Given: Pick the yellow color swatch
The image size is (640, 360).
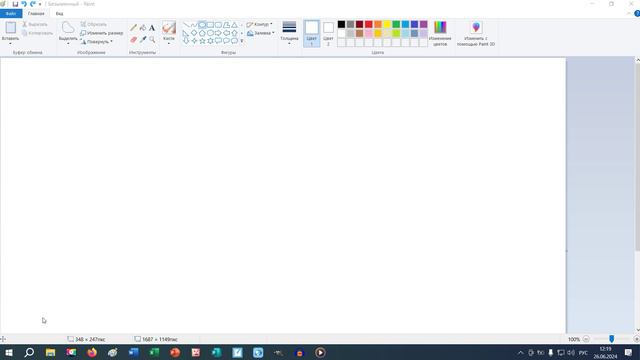Looking at the screenshot, I should tap(387, 24).
